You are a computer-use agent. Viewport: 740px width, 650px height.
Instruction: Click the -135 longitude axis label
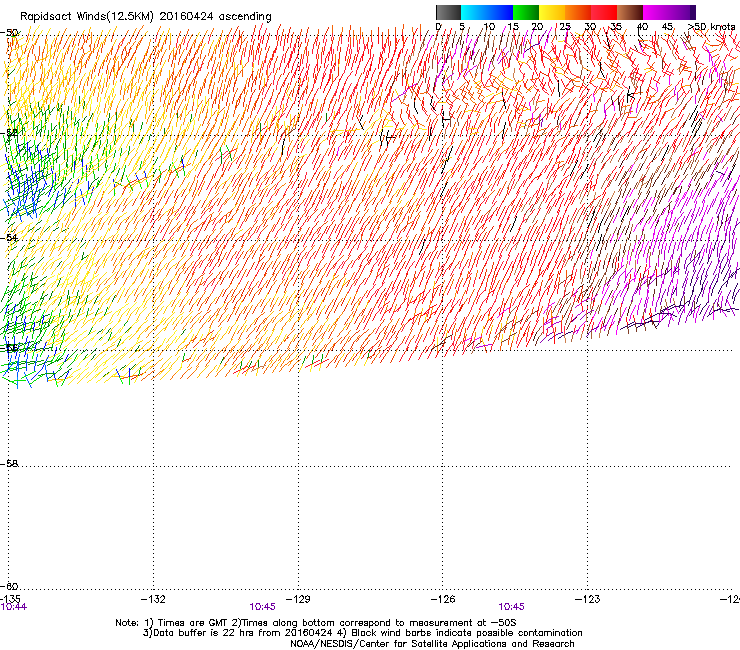click(10, 599)
